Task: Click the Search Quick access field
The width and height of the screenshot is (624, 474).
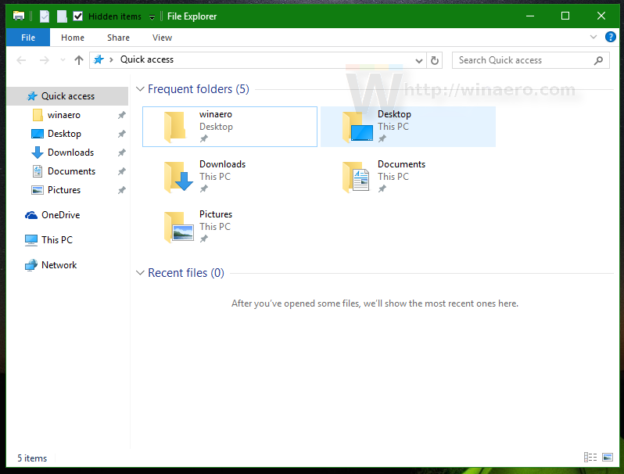Action: 528,60
